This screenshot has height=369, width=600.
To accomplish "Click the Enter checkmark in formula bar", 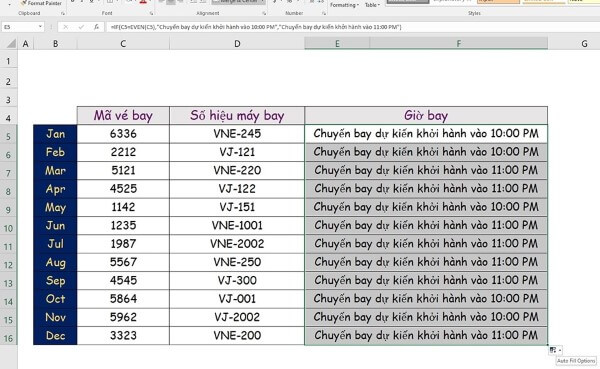I will (x=81, y=27).
